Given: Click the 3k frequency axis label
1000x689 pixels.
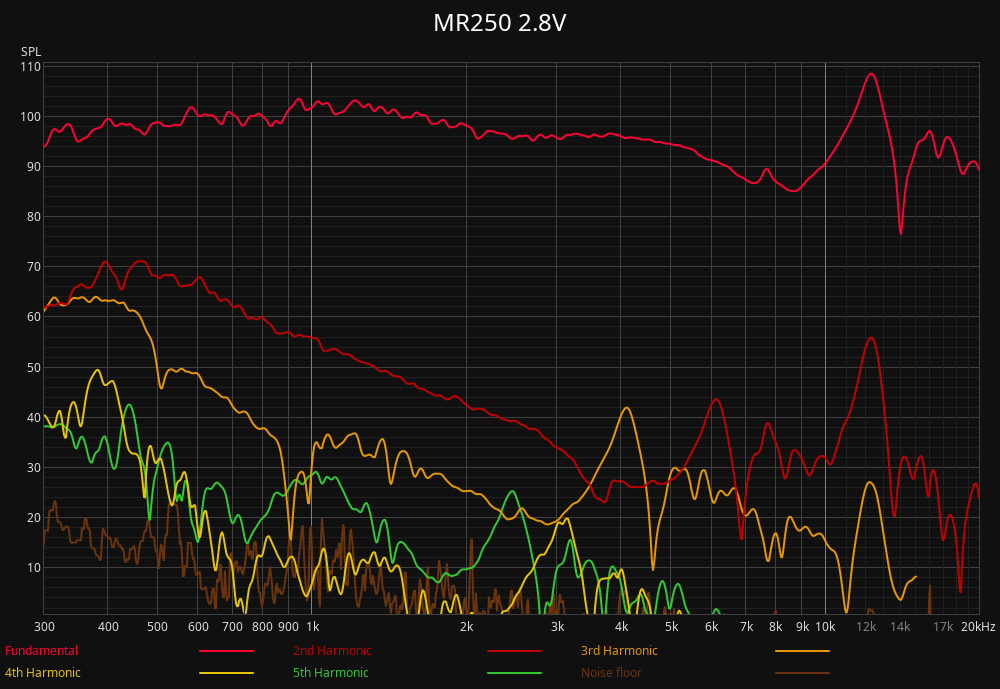Looking at the screenshot, I should [x=557, y=626].
